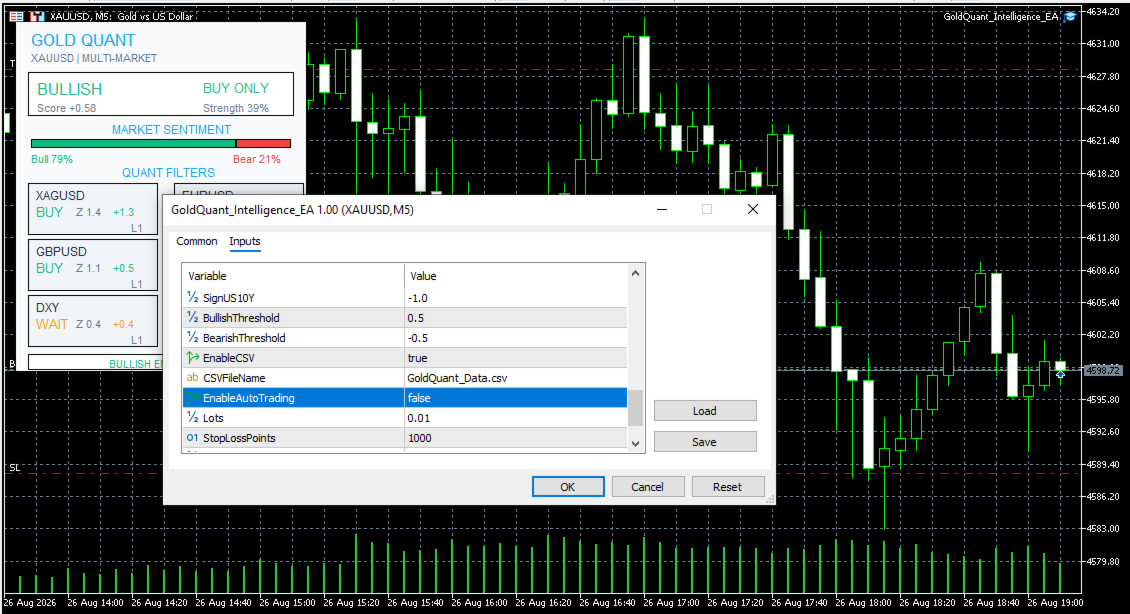Click the inputs list scrollbar thumb
This screenshot has width=1130, height=614.
tap(635, 408)
